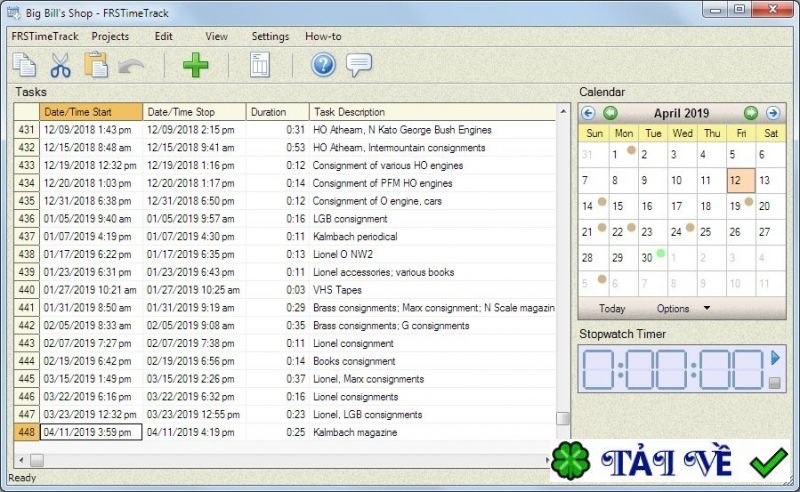Select row header 440
The width and height of the screenshot is (800, 492).
27,290
